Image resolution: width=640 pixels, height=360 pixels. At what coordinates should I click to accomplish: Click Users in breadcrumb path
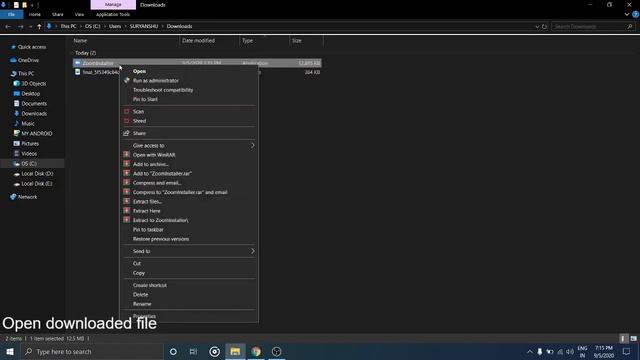115,26
